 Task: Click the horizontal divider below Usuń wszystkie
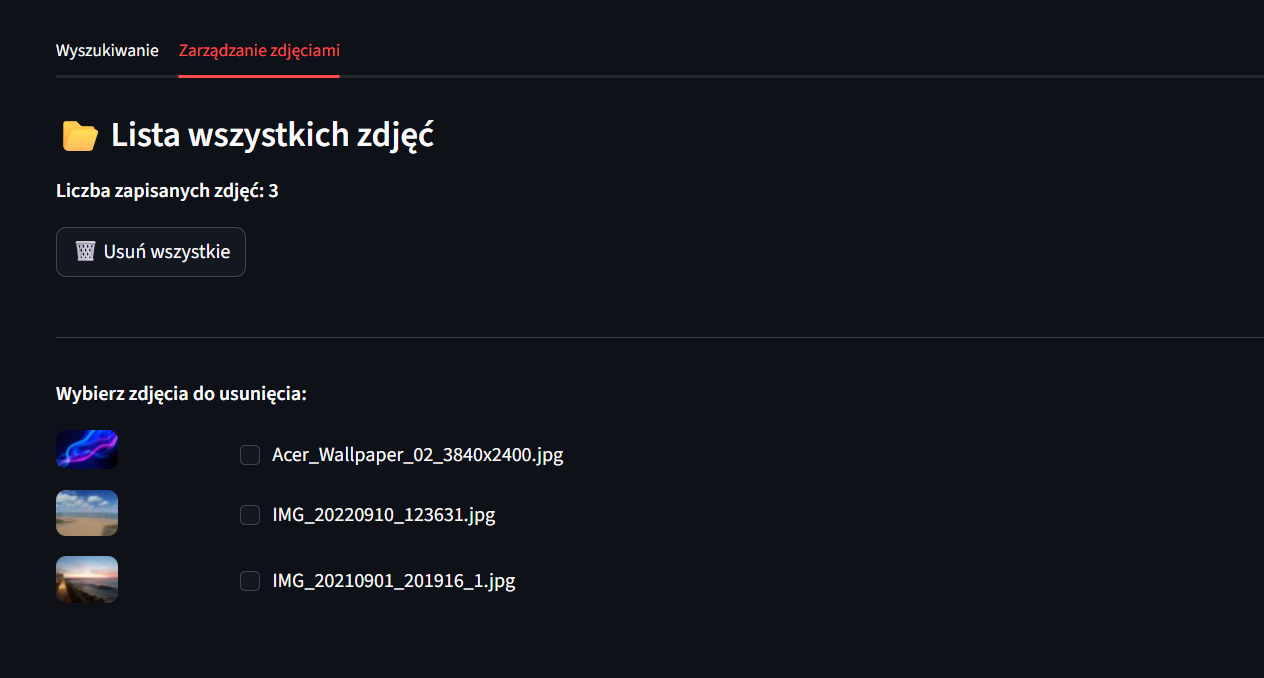coord(660,338)
